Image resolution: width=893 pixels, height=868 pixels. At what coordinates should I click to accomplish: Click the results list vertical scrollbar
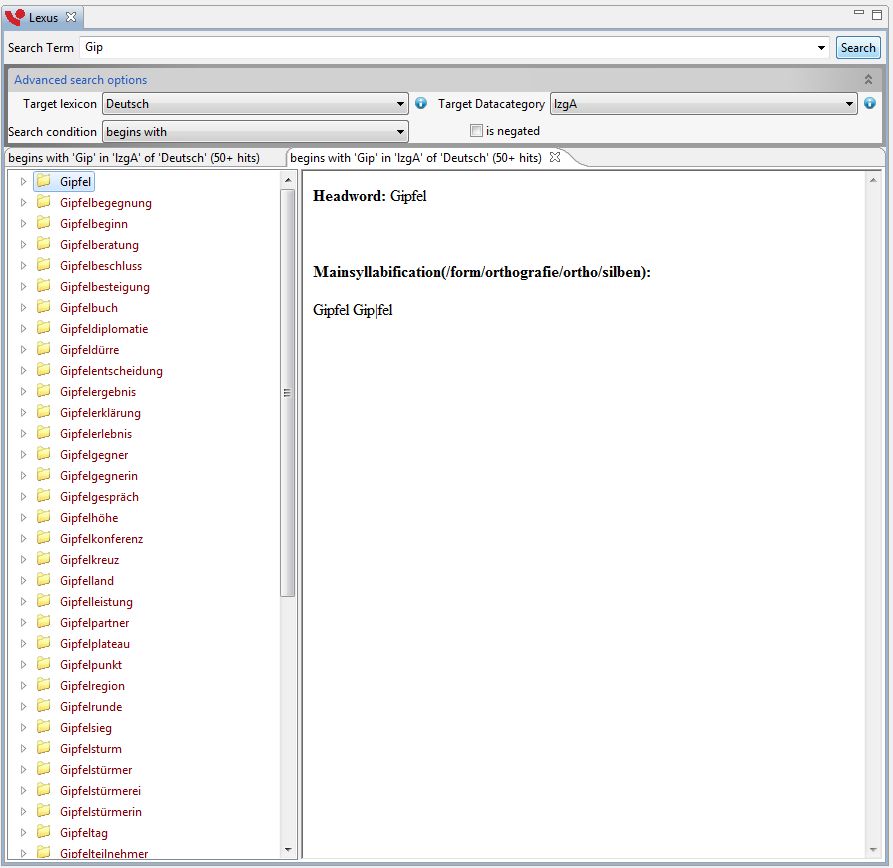click(x=288, y=392)
